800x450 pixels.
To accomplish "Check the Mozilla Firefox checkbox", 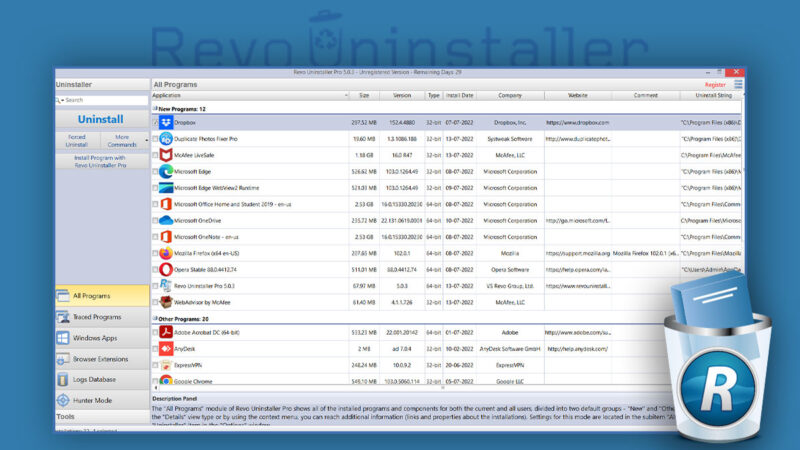I will coord(155,253).
